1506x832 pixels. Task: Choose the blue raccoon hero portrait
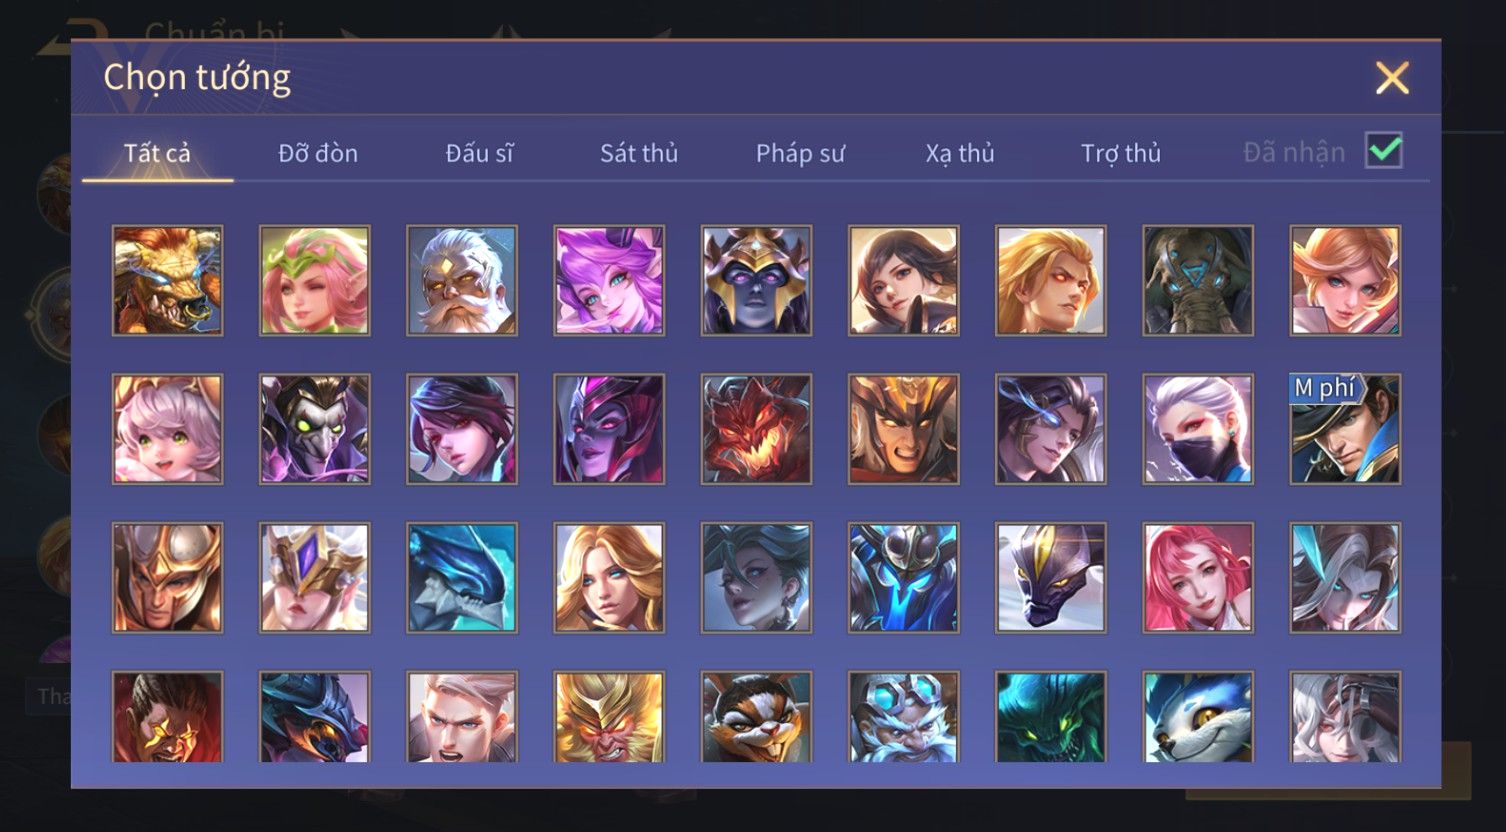click(1198, 716)
